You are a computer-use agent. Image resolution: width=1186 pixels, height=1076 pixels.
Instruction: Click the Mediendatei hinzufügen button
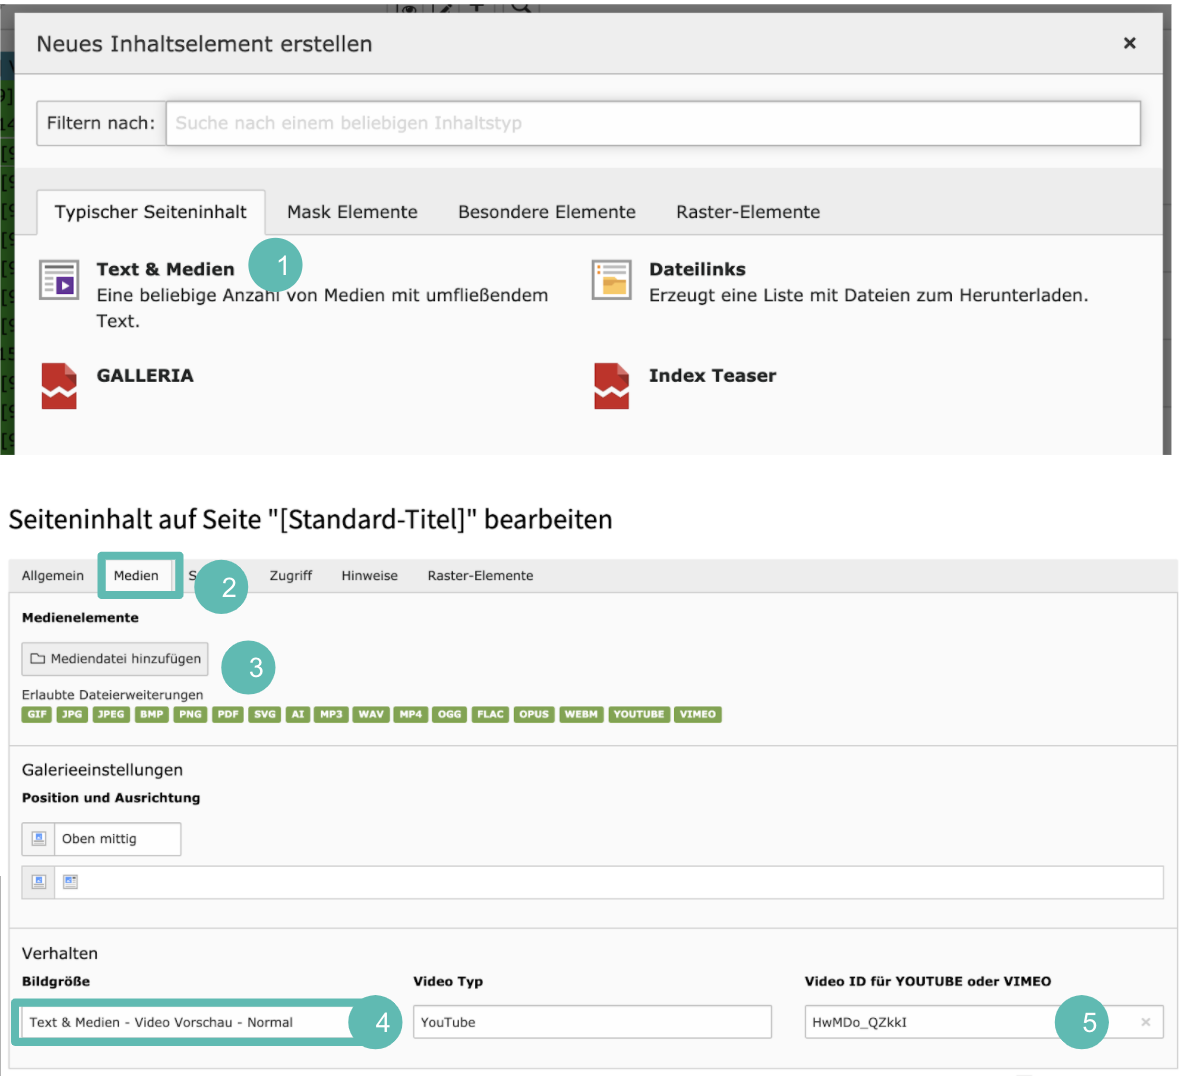tap(115, 659)
